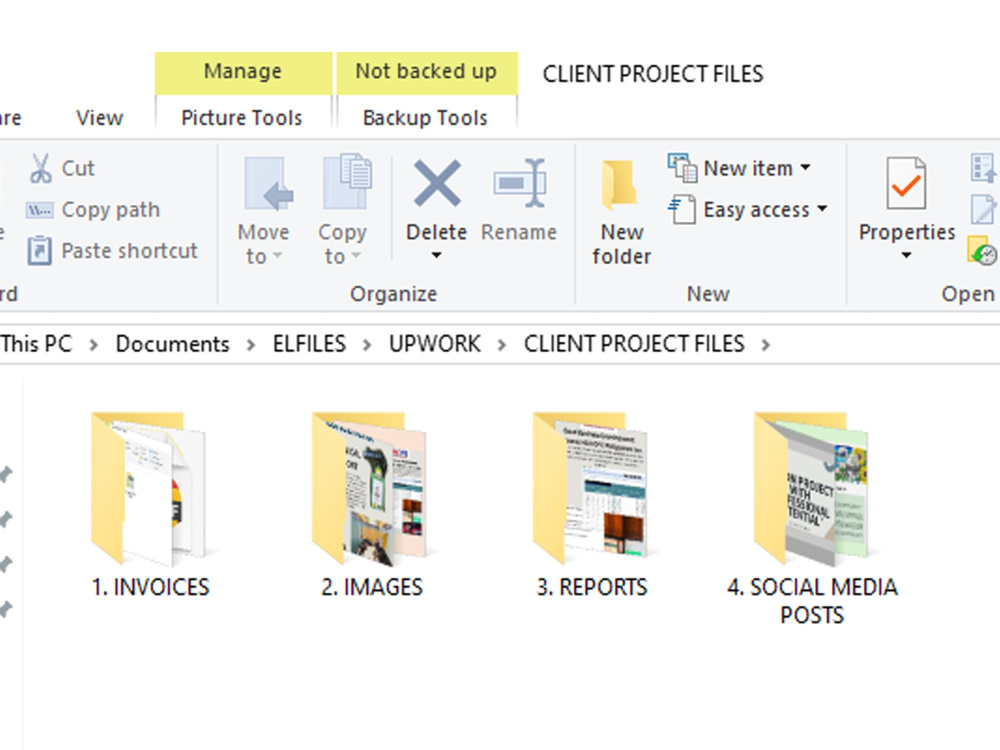Expand chevron after Documents in address bar
1000x750 pixels.
click(251, 345)
